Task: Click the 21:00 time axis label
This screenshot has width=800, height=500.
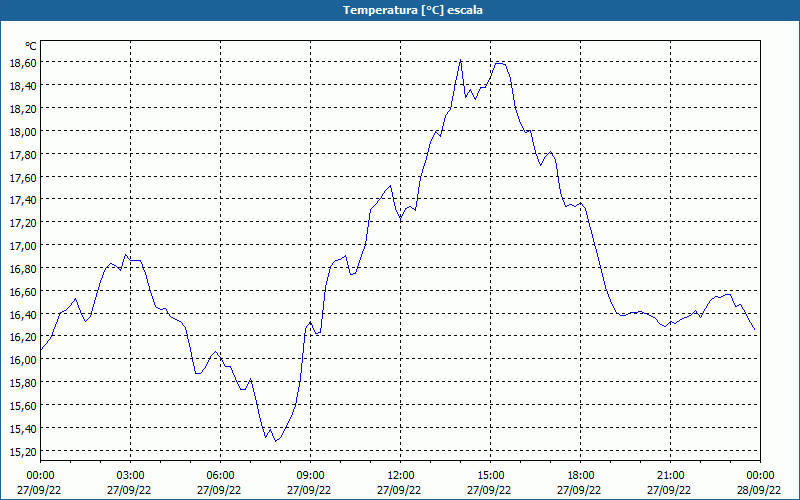Action: (670, 476)
